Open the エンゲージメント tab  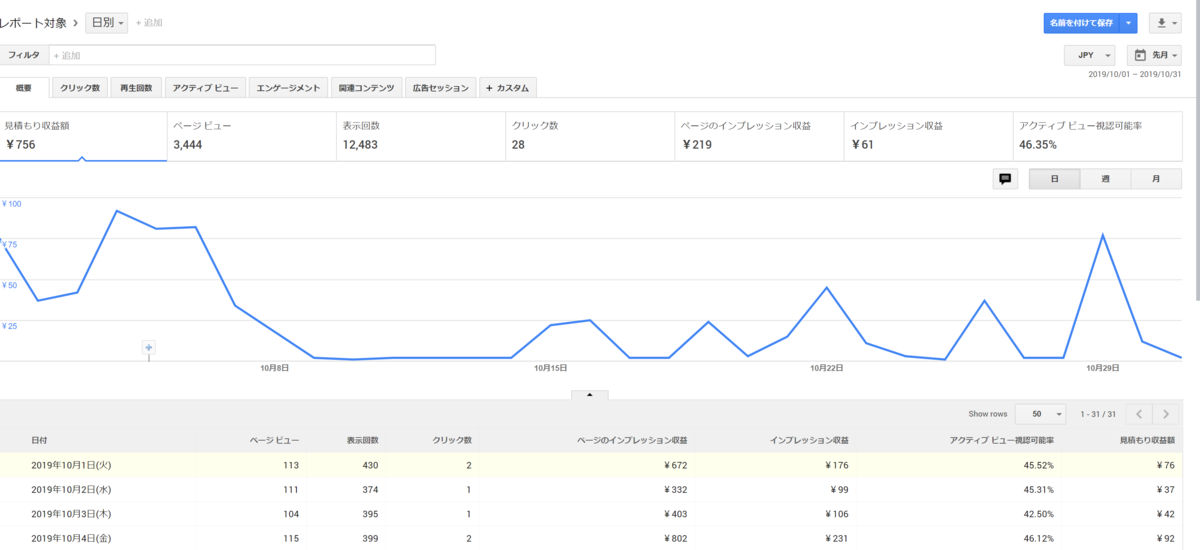pyautogui.click(x=288, y=88)
